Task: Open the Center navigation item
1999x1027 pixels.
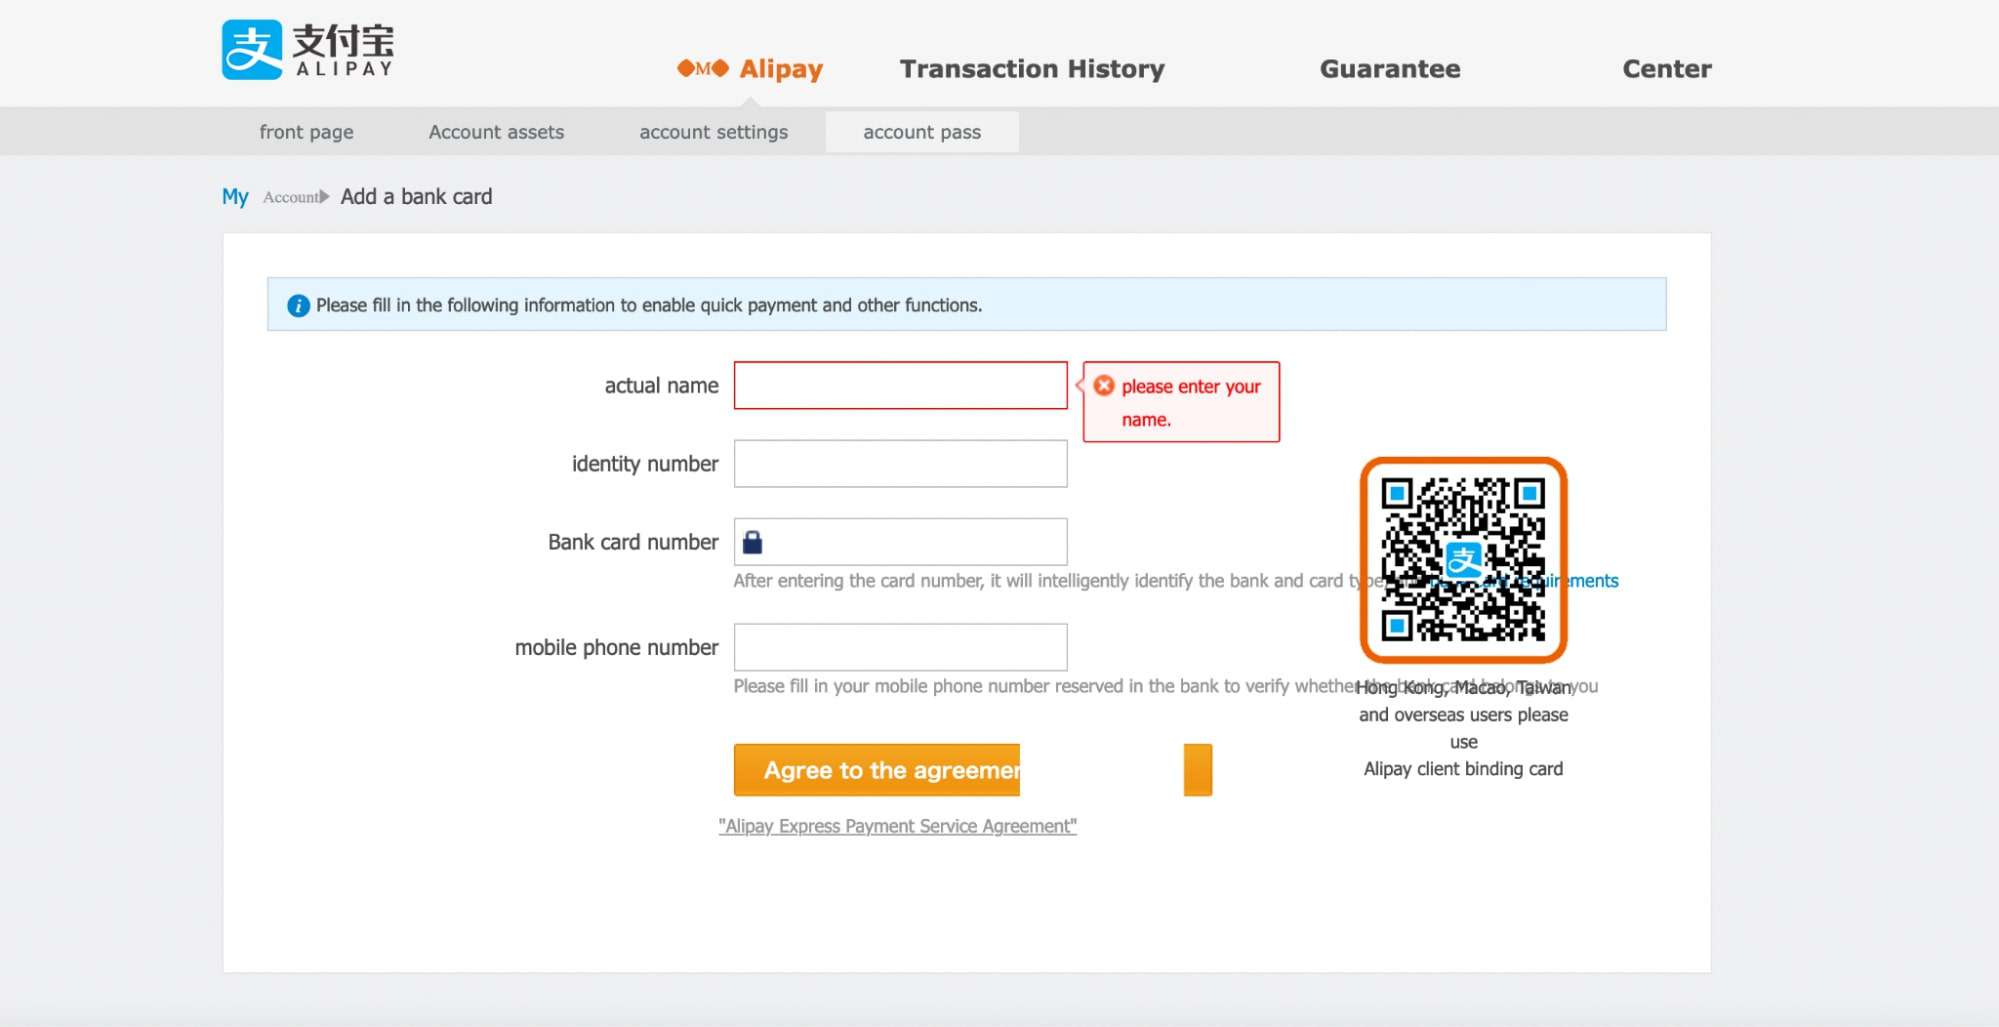Action: pyautogui.click(x=1667, y=69)
